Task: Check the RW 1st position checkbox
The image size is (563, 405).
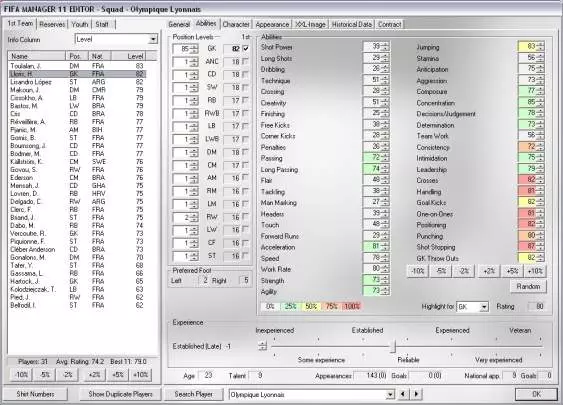Action: [x=246, y=217]
